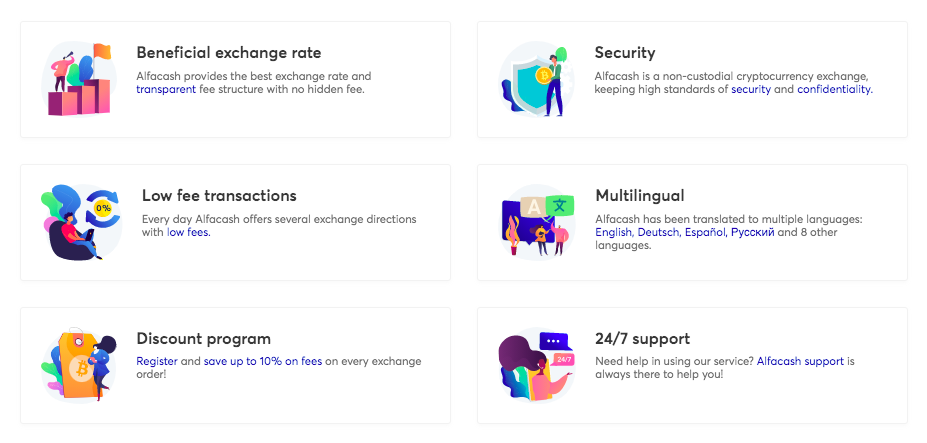Click the Discount program heading
The image size is (927, 443).
click(203, 339)
